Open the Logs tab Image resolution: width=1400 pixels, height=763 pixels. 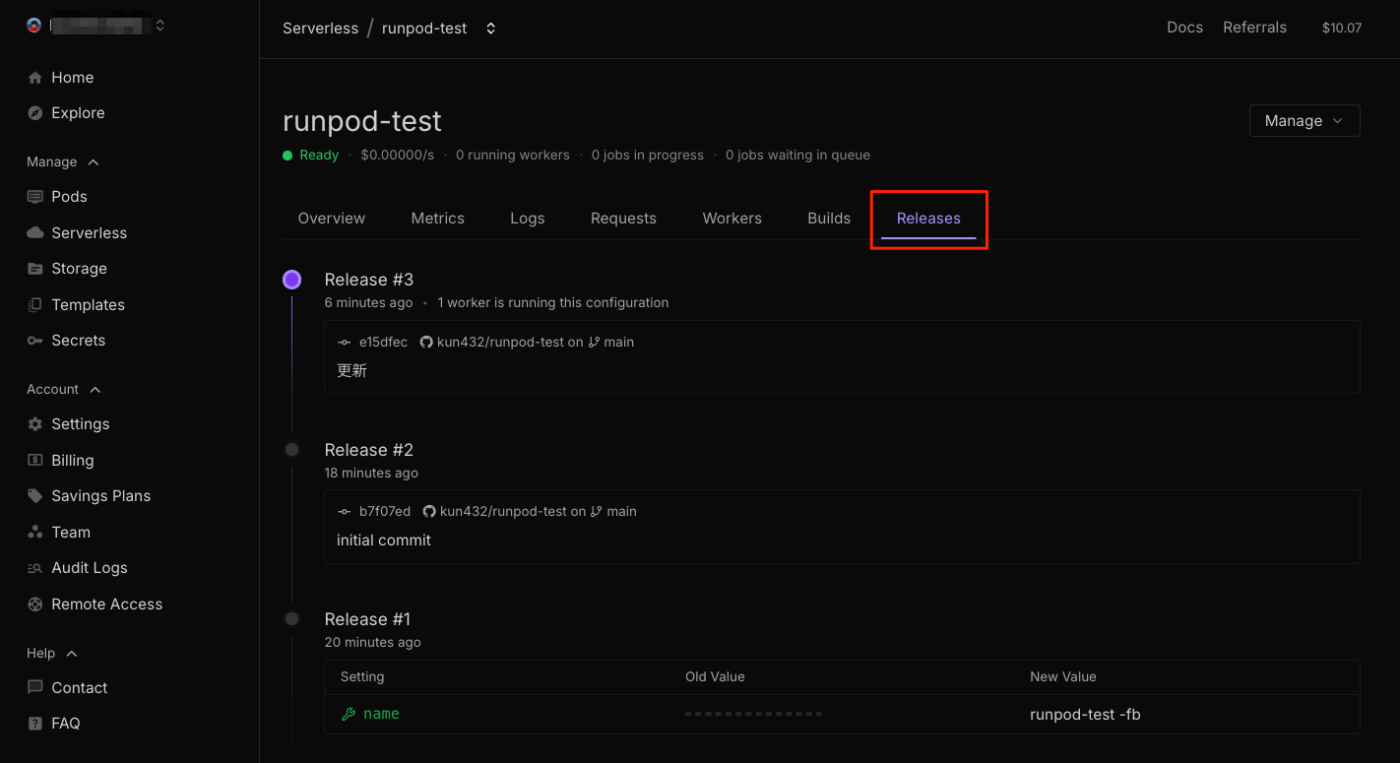pos(527,218)
